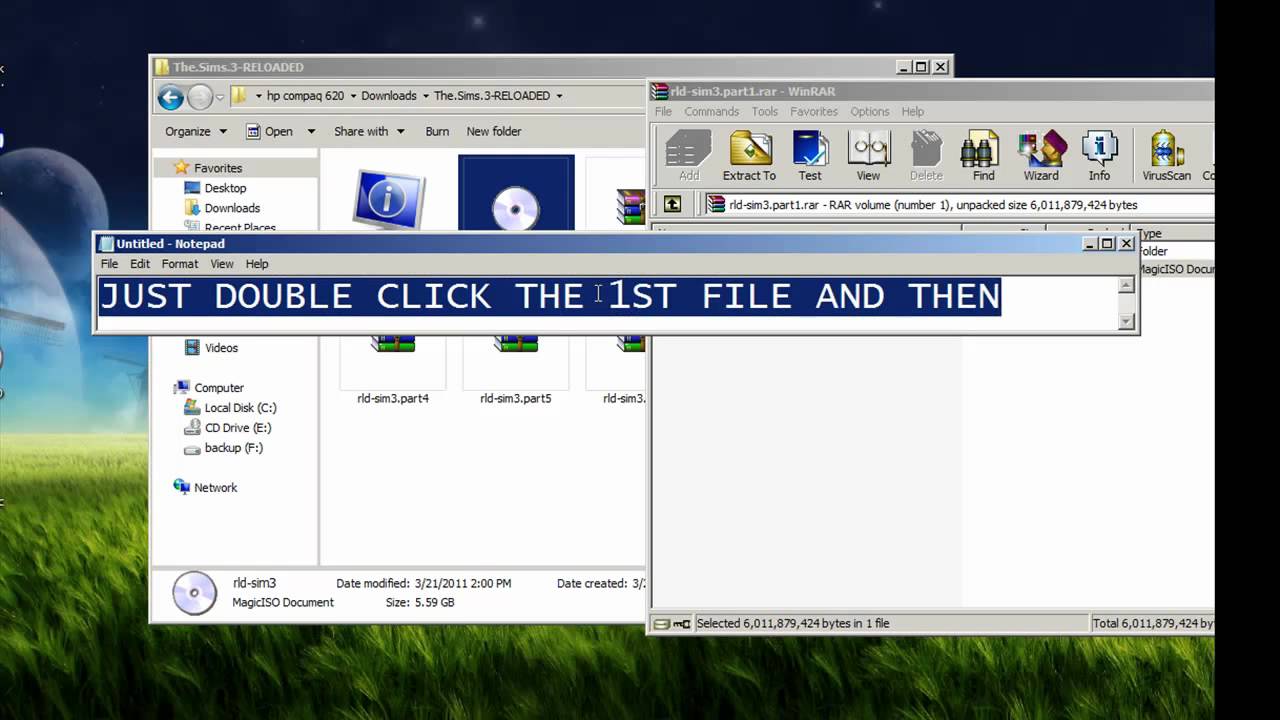
Task: Click Extract To in WinRAR toolbar
Action: [749, 156]
